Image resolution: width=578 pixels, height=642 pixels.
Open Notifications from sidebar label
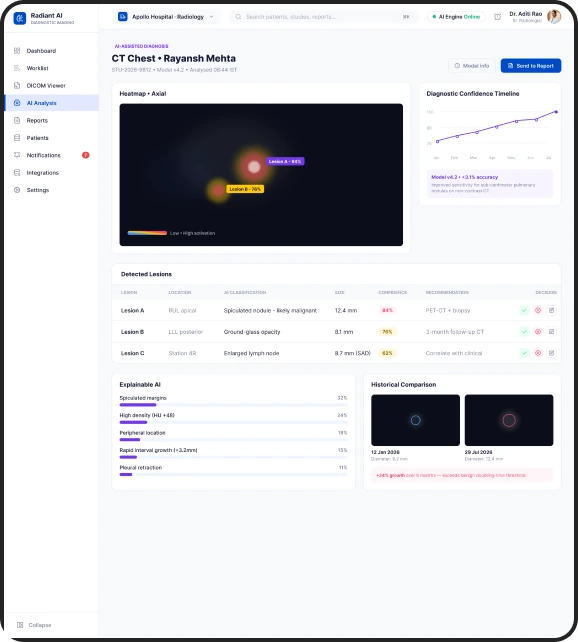coord(43,155)
